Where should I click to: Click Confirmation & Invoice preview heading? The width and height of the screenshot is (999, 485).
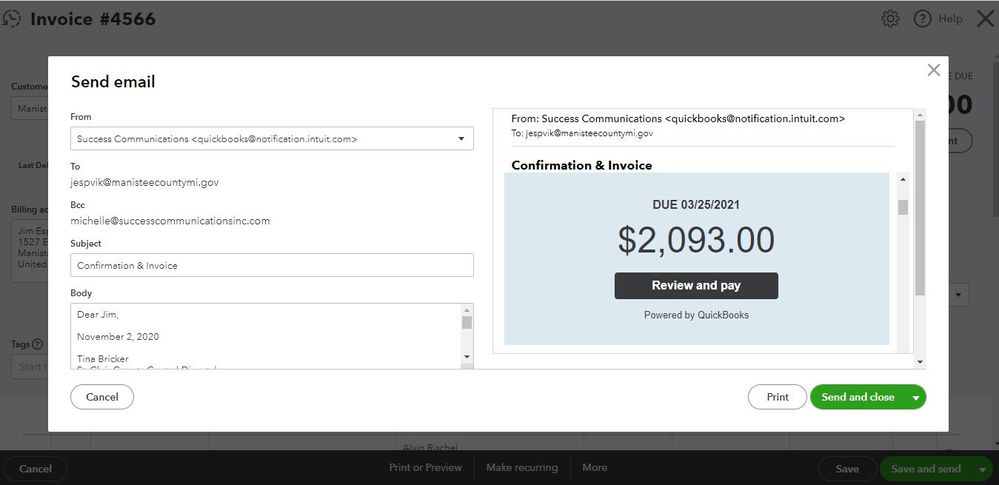(582, 166)
